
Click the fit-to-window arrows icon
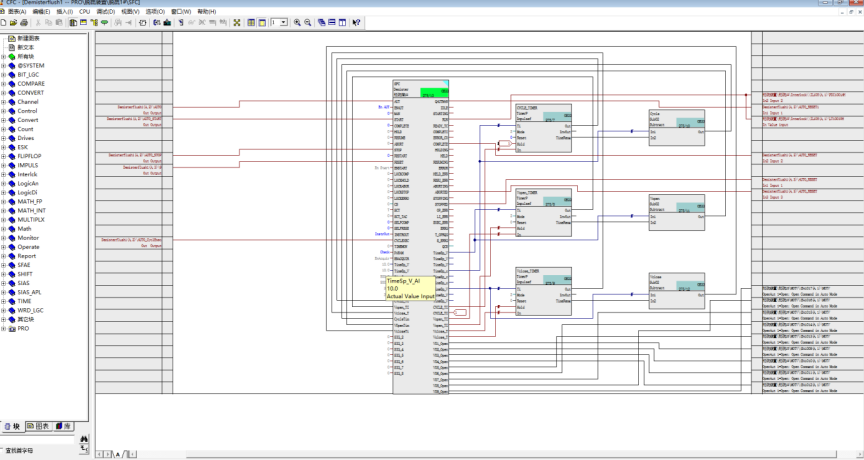tap(237, 23)
